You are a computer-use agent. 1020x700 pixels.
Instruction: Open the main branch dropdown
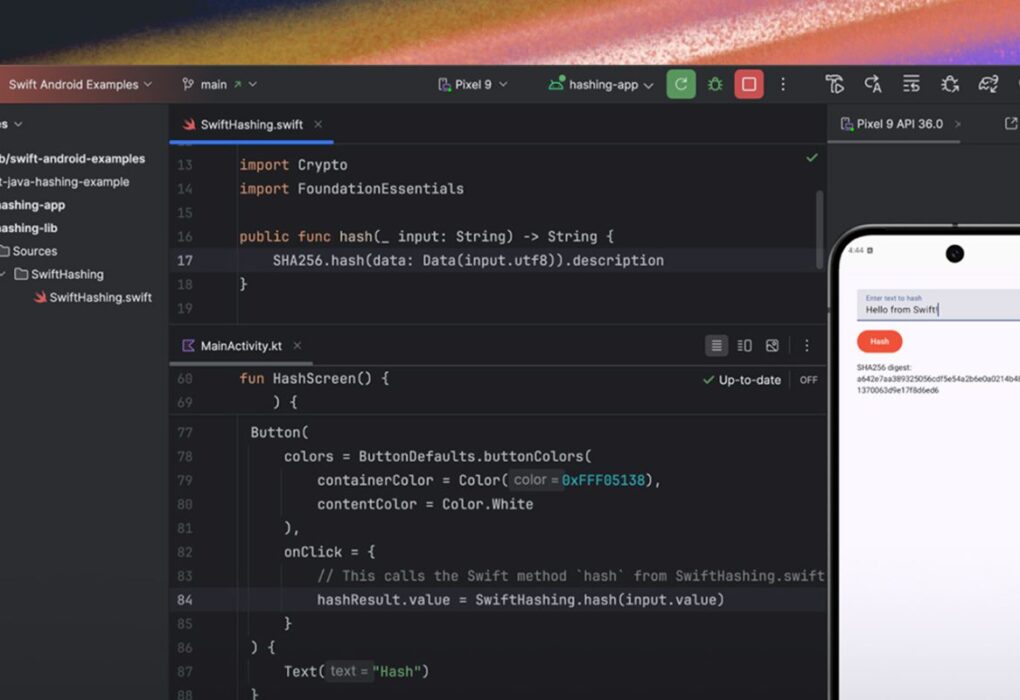(x=219, y=85)
